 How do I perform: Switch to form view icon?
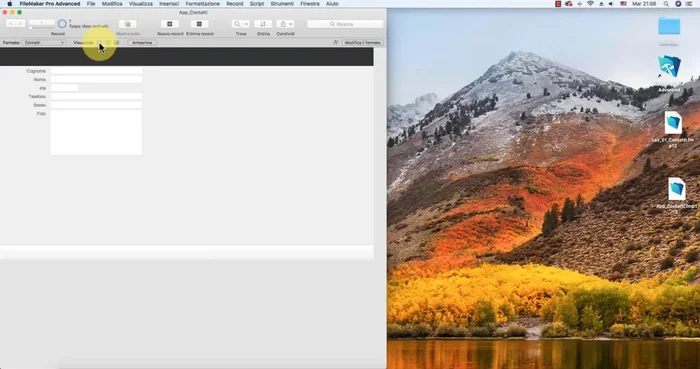[99, 42]
